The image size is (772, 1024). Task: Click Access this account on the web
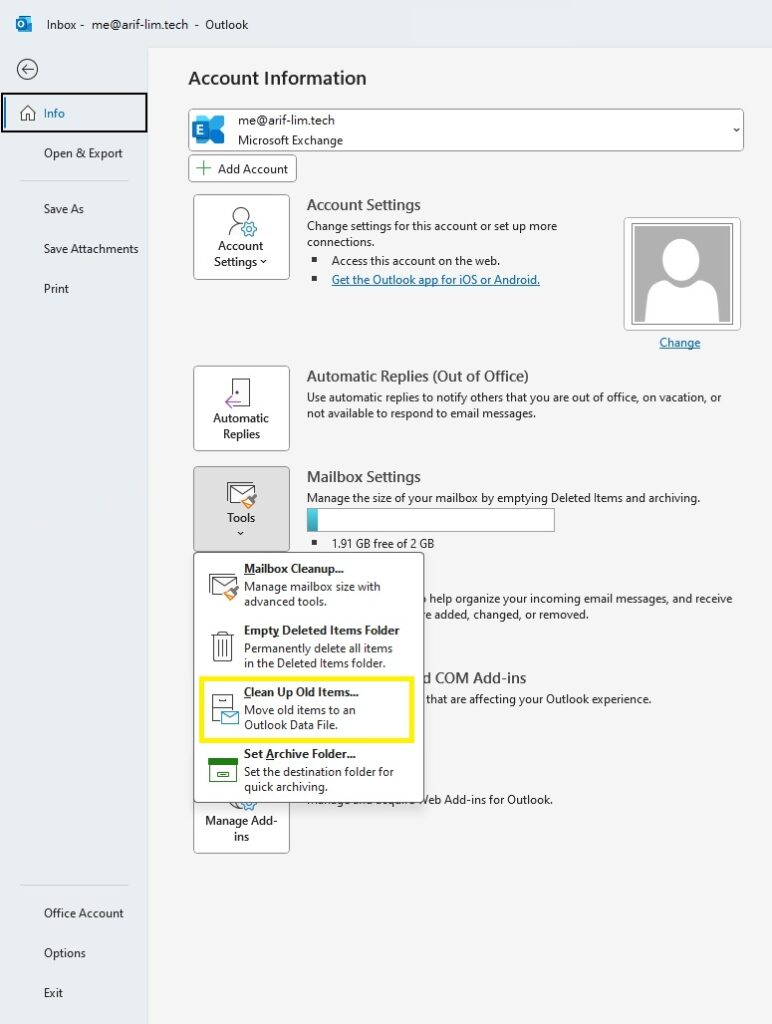pyautogui.click(x=415, y=261)
